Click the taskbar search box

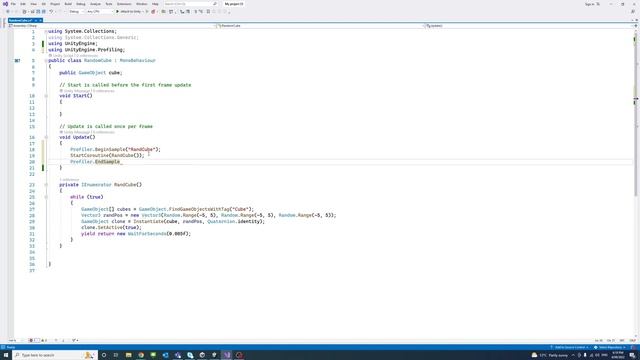click(x=55, y=355)
